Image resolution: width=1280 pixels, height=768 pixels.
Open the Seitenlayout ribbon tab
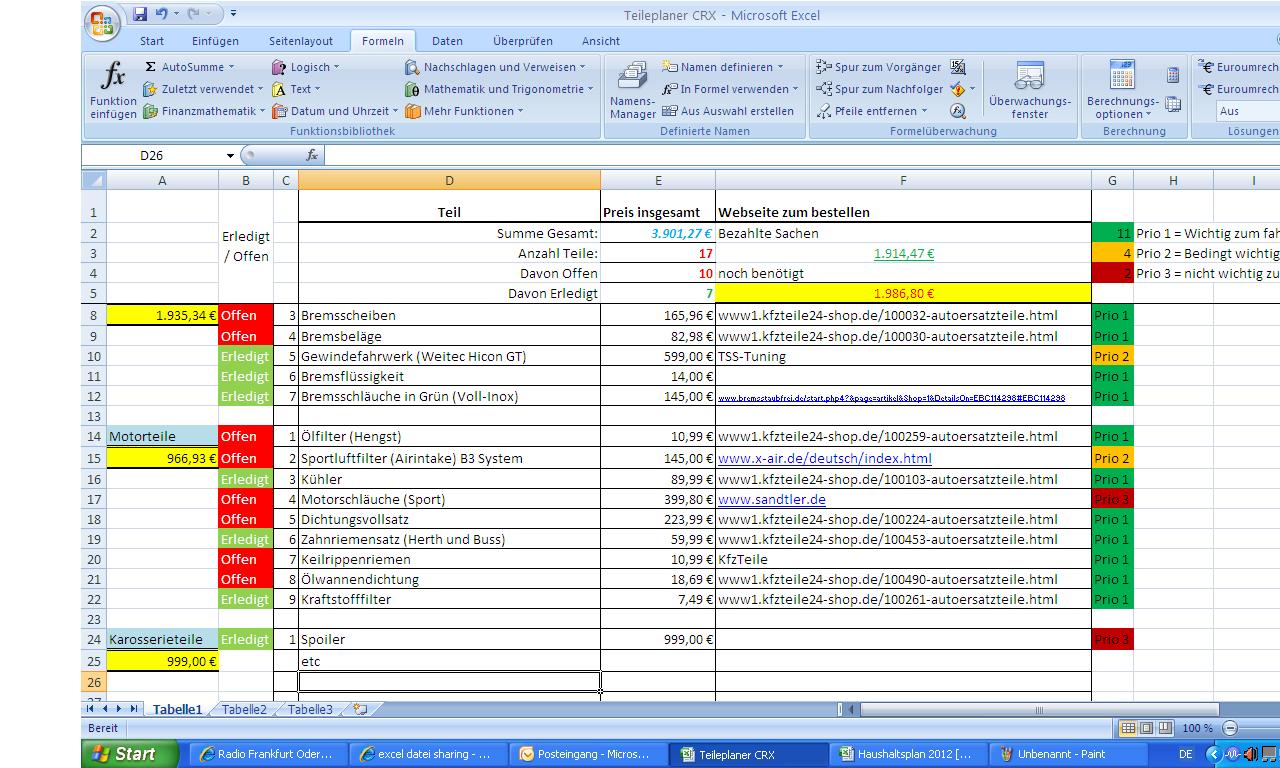pos(301,41)
